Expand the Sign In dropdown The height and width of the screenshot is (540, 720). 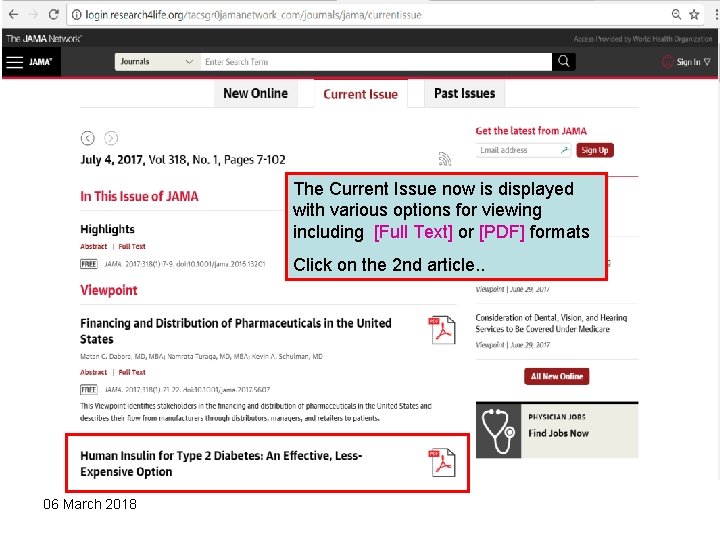point(707,62)
